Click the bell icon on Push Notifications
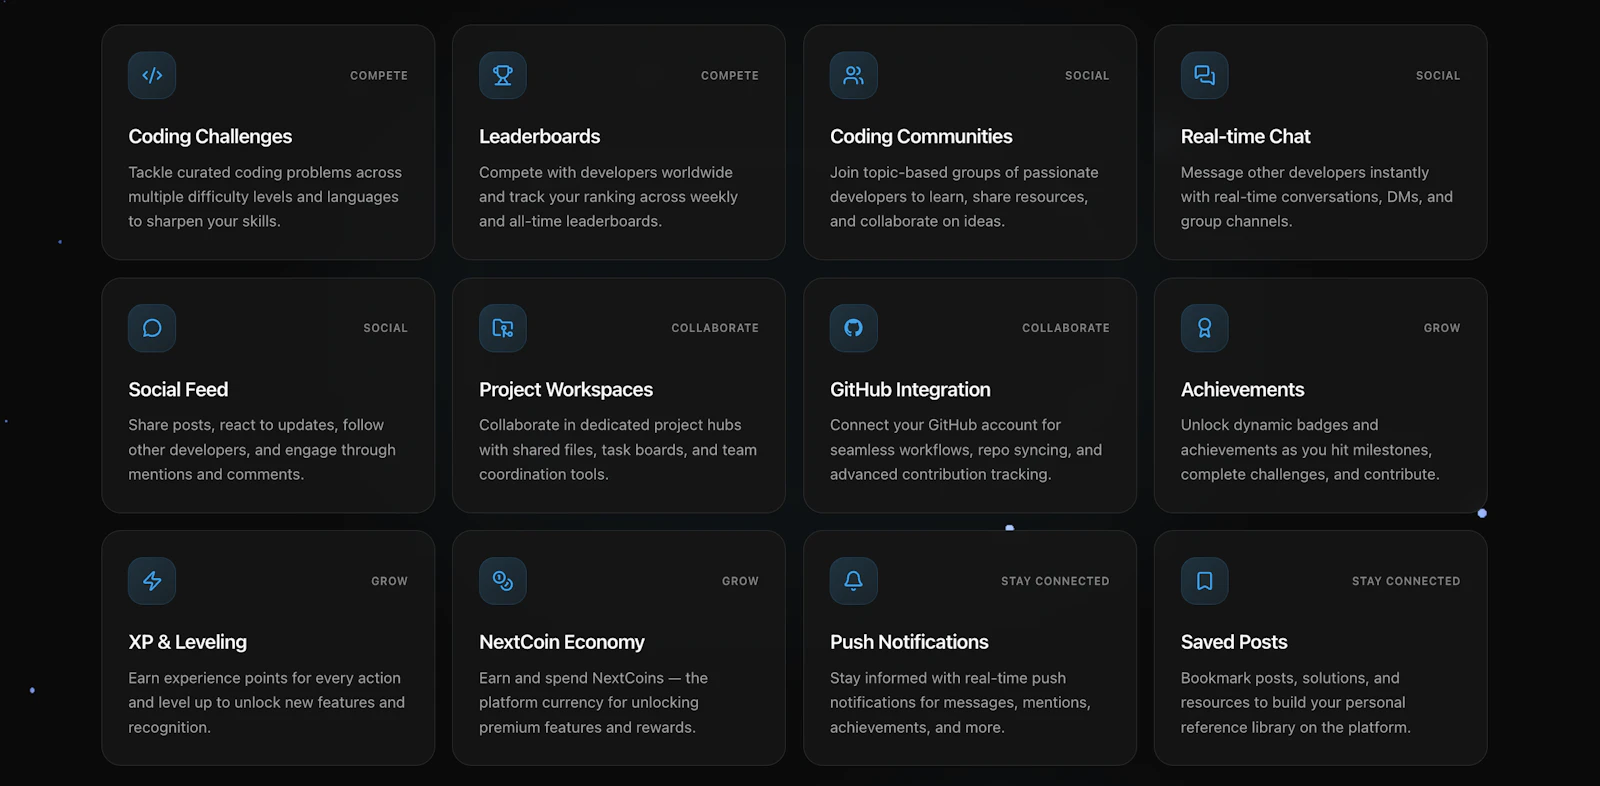Viewport: 1600px width, 786px height. (854, 581)
